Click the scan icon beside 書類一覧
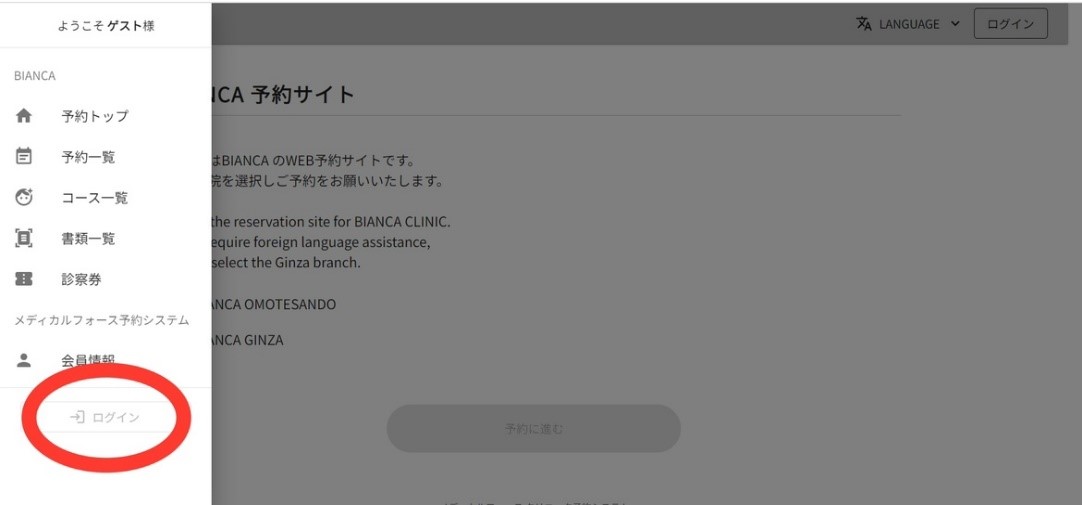 point(25,238)
